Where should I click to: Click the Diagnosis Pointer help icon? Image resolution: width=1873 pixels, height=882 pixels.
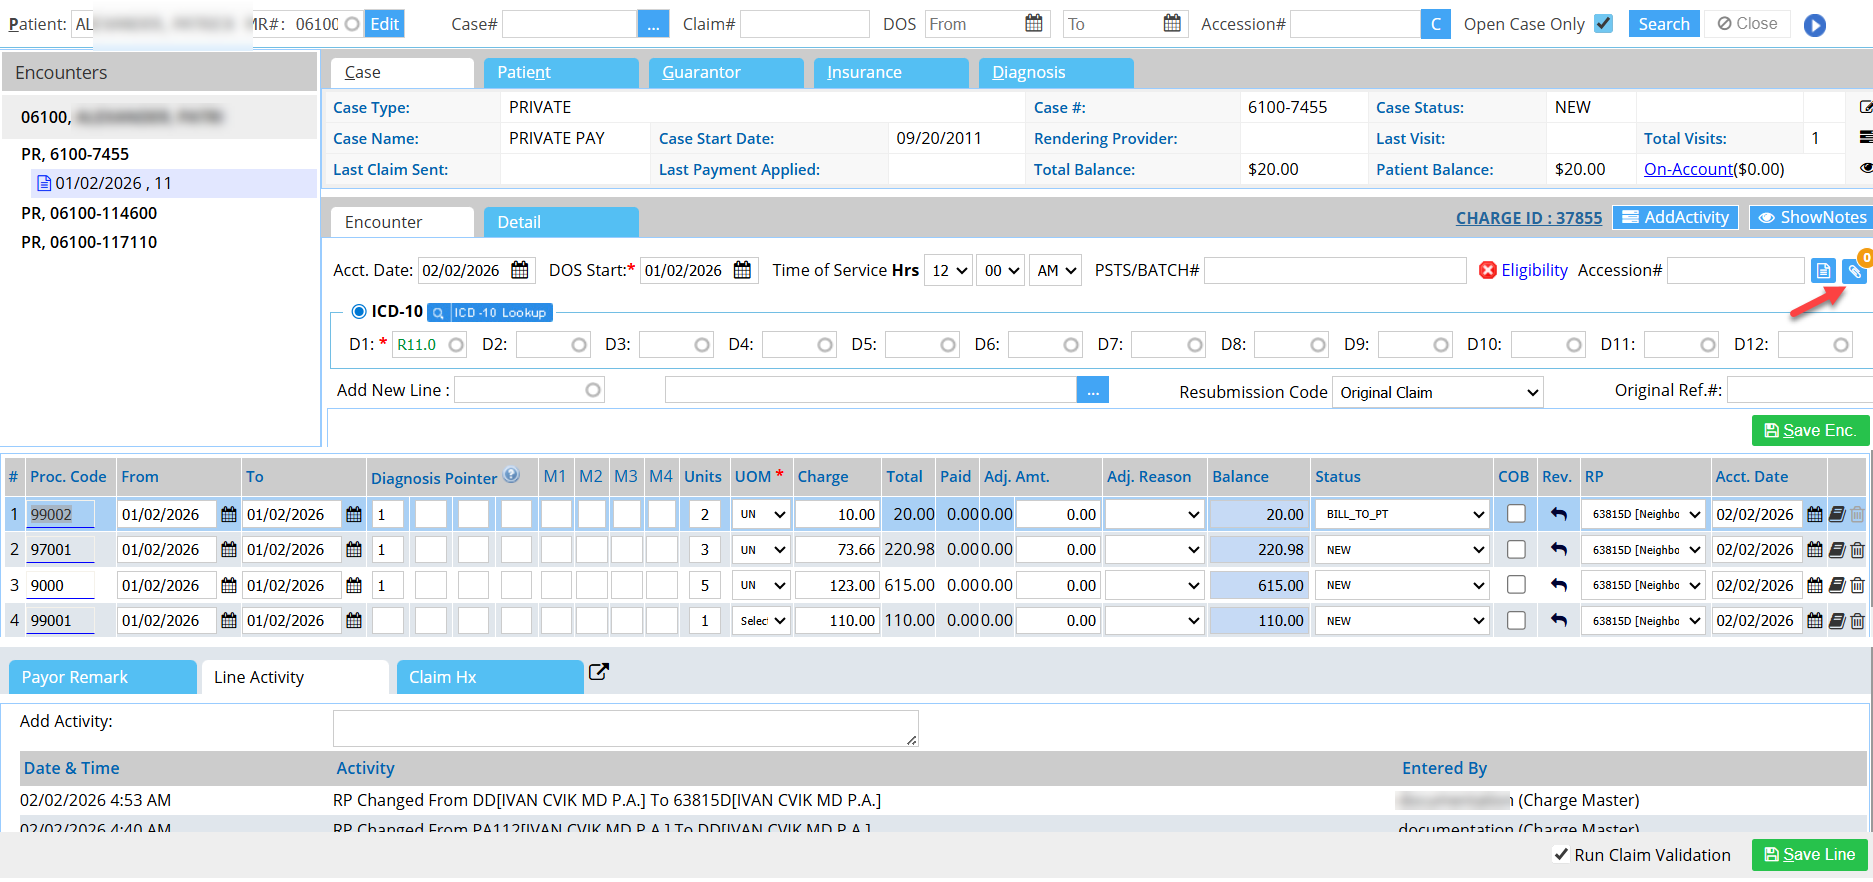point(511,476)
